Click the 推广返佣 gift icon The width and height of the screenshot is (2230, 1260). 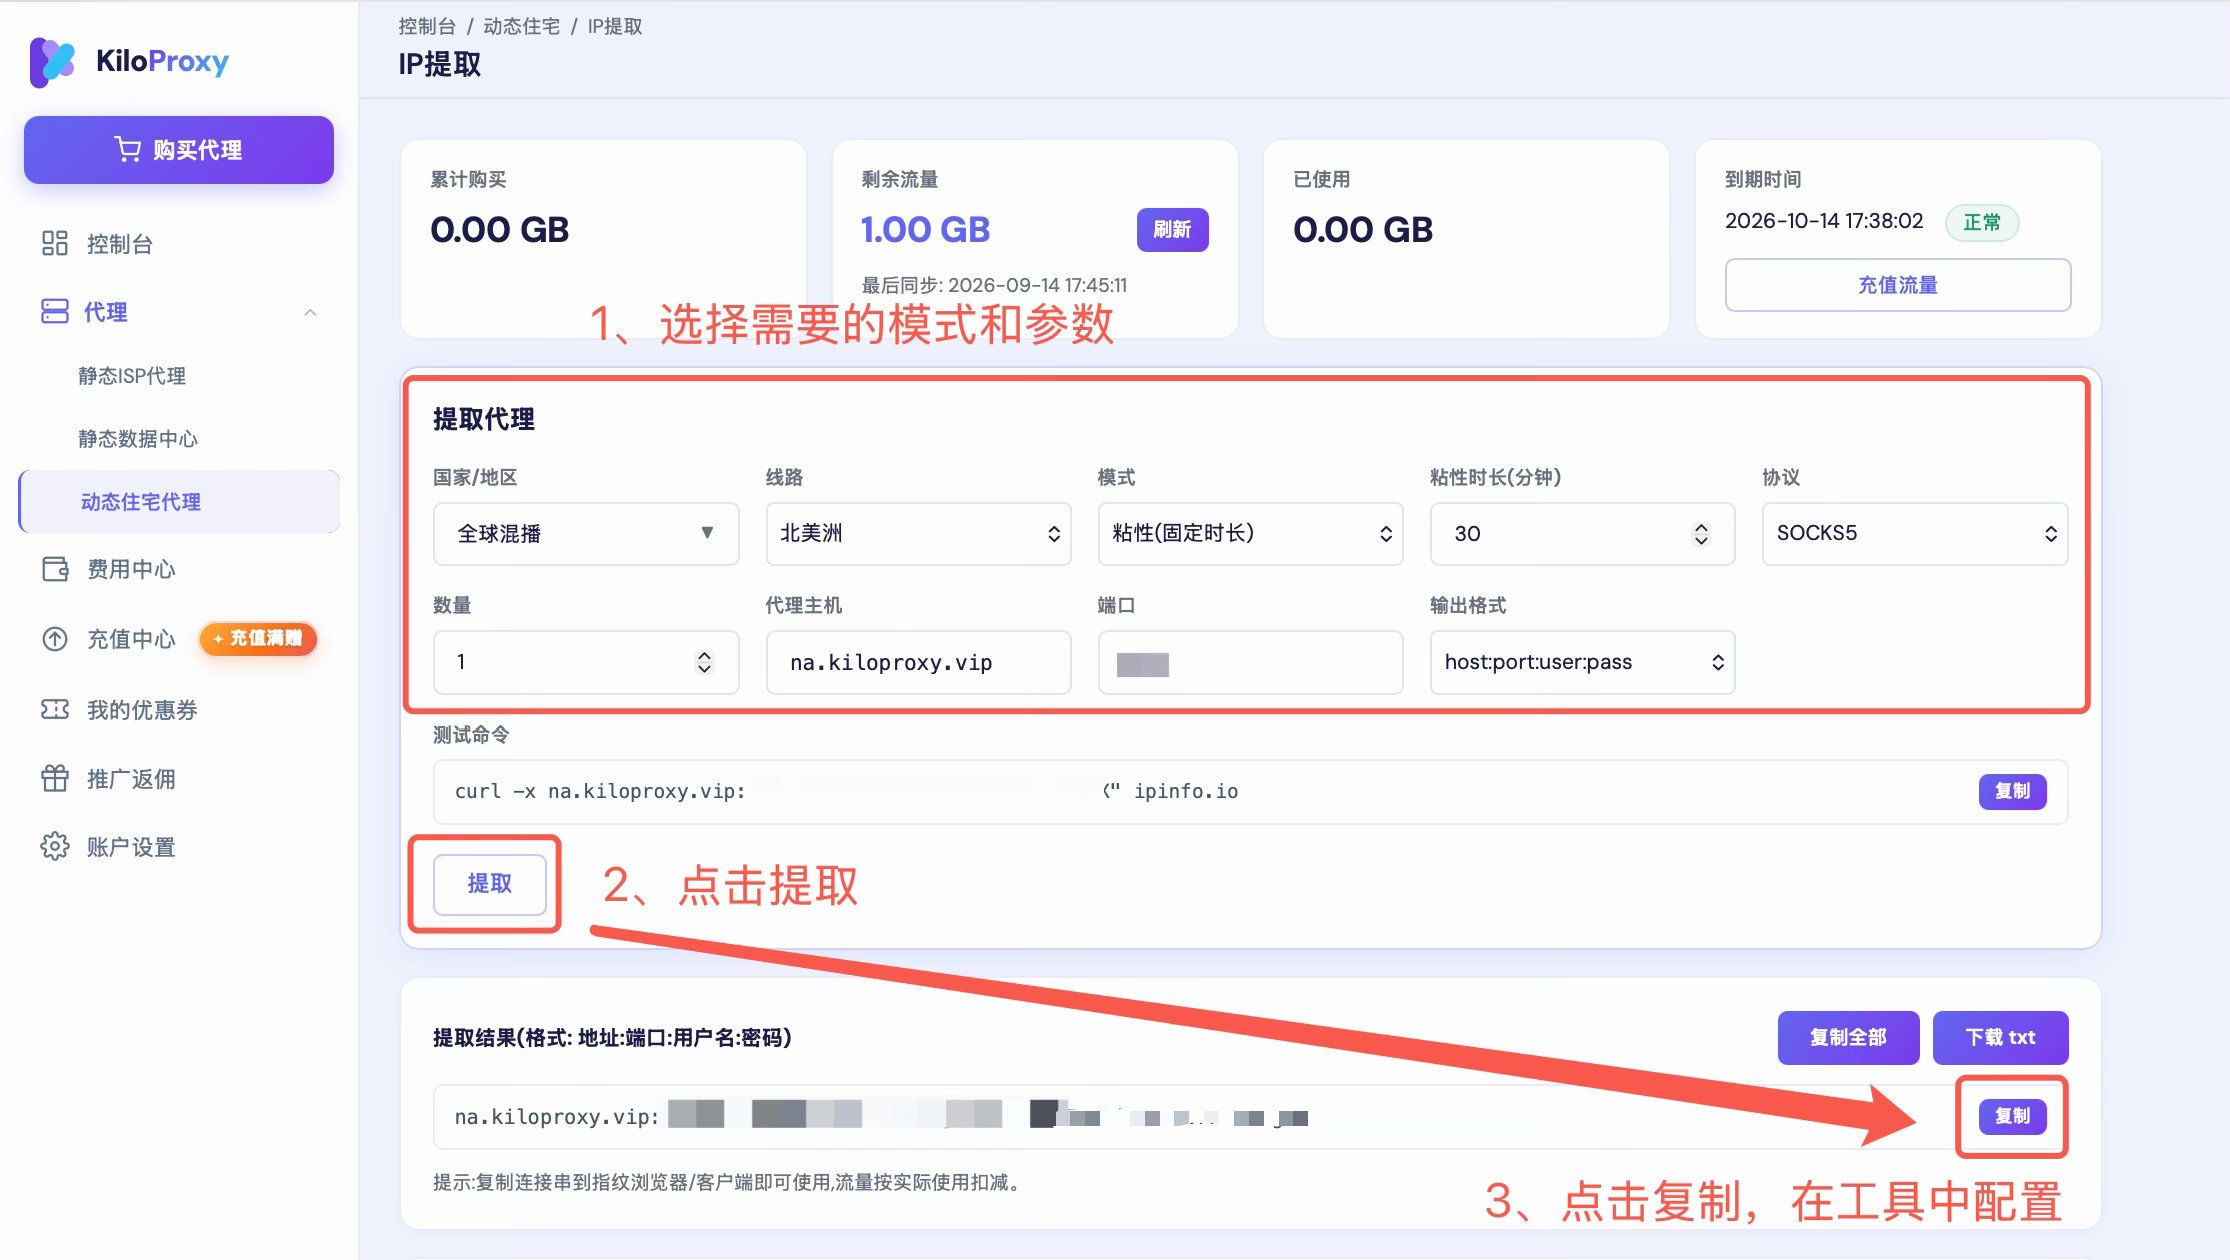point(55,778)
